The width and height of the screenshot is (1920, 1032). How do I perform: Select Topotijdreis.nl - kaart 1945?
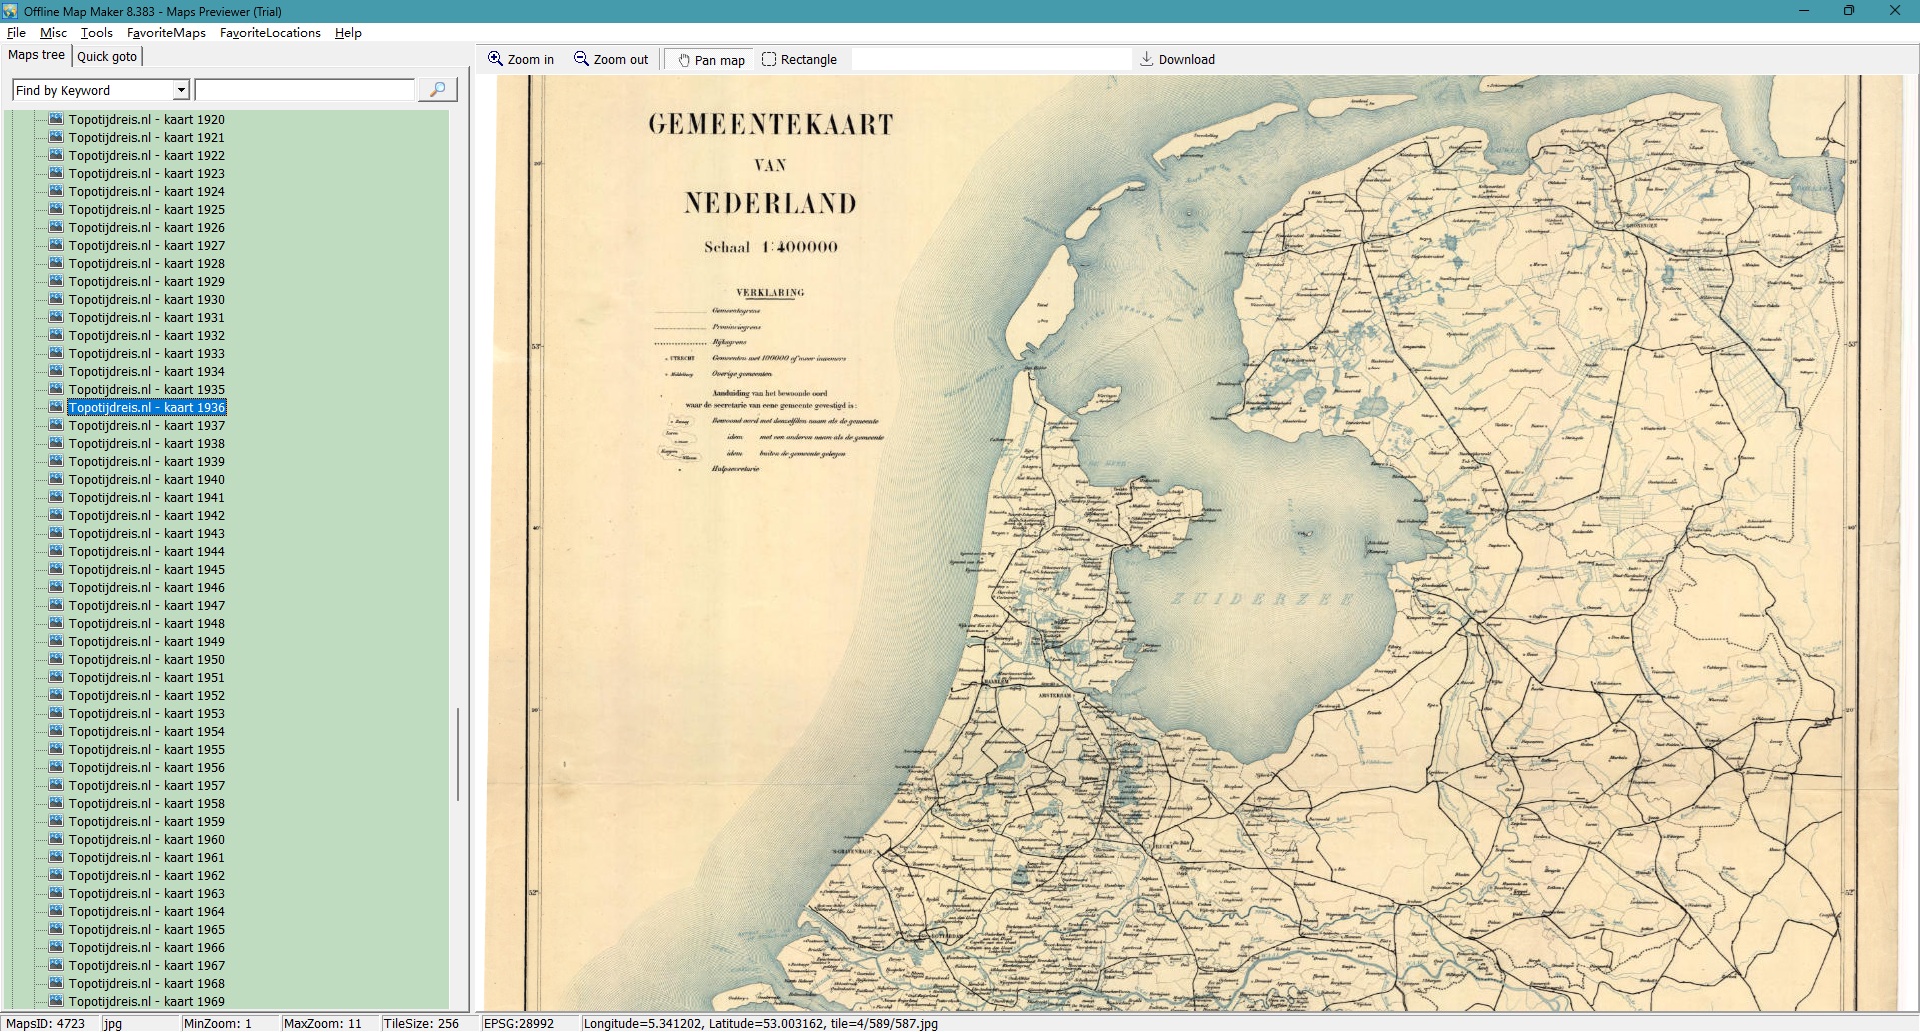pos(146,569)
